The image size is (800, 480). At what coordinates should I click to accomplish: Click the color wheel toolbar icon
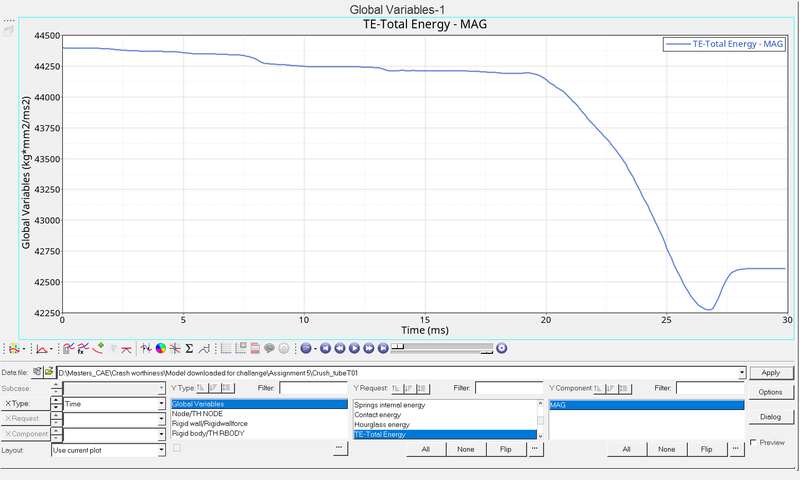pyautogui.click(x=160, y=349)
